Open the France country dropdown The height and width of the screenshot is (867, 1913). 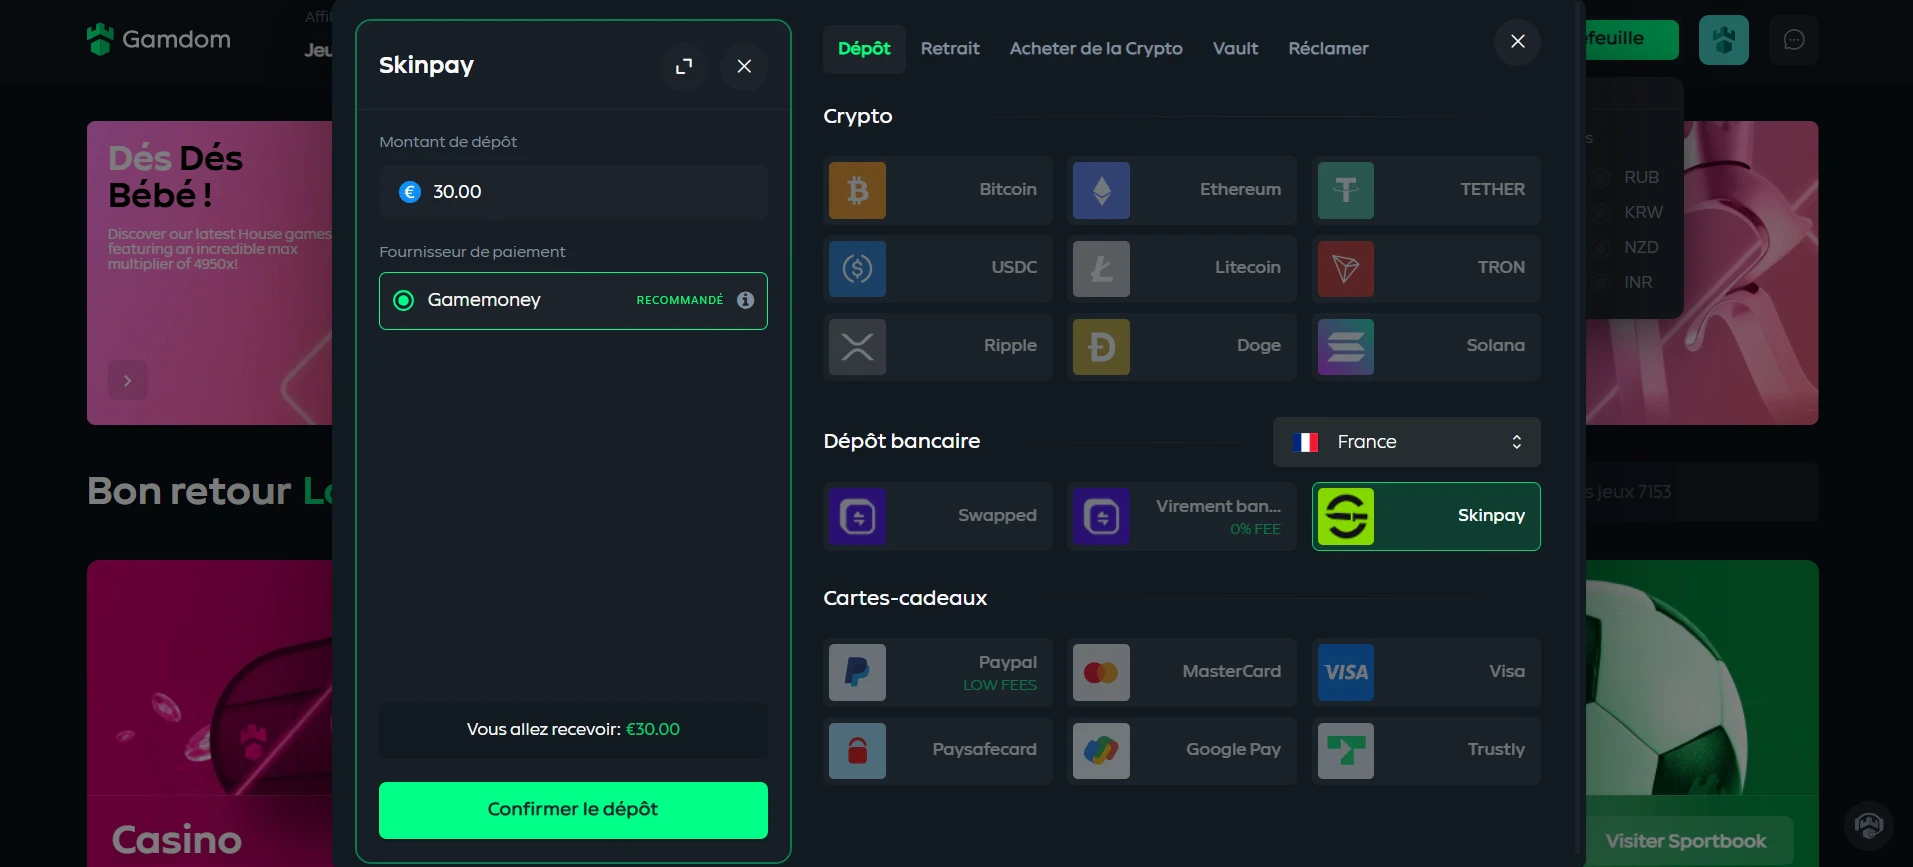[x=1407, y=442]
